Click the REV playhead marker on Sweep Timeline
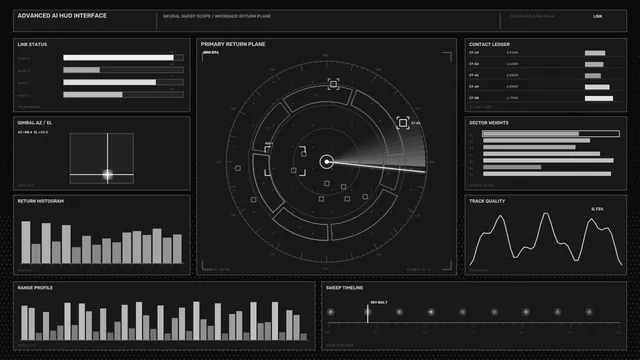 pos(367,313)
